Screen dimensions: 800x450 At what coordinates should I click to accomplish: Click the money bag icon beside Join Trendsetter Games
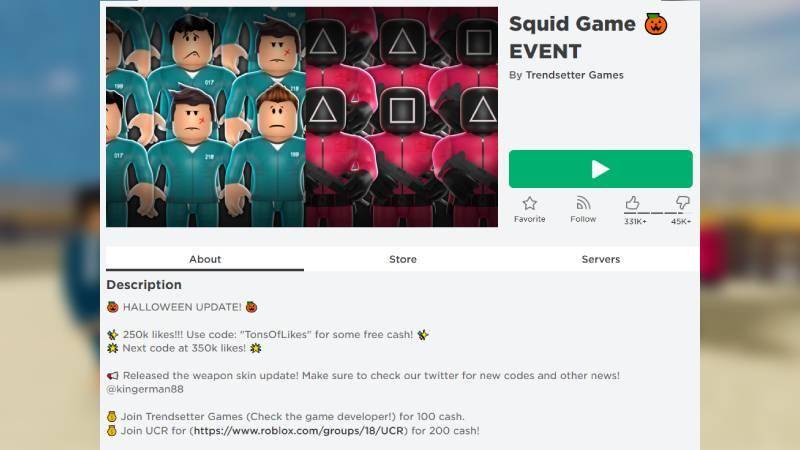pos(112,416)
